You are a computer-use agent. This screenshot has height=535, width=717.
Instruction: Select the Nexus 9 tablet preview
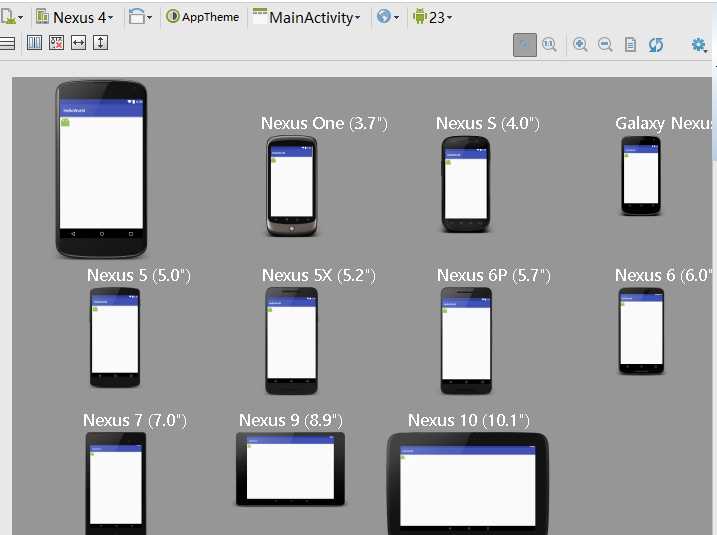[290, 469]
